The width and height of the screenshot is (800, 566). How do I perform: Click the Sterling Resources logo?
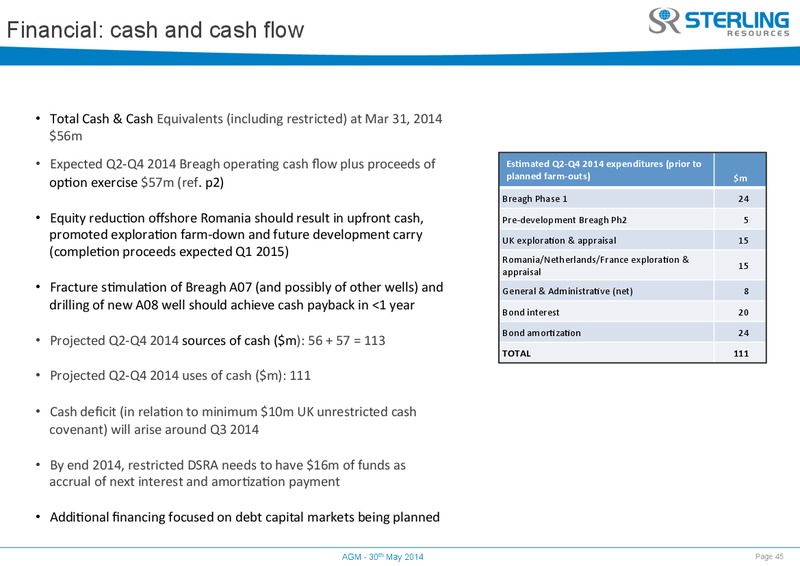(719, 22)
